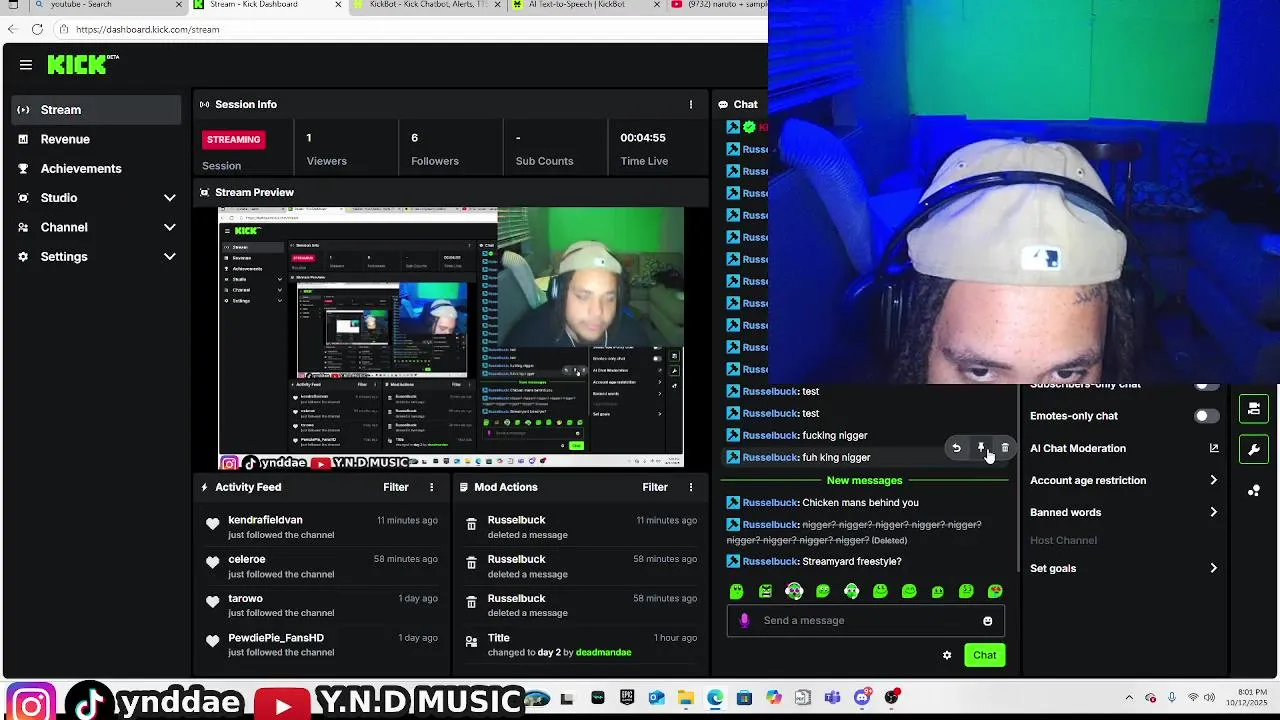1280x720 pixels.
Task: Click the New messages indicator in chat
Action: tap(864, 481)
